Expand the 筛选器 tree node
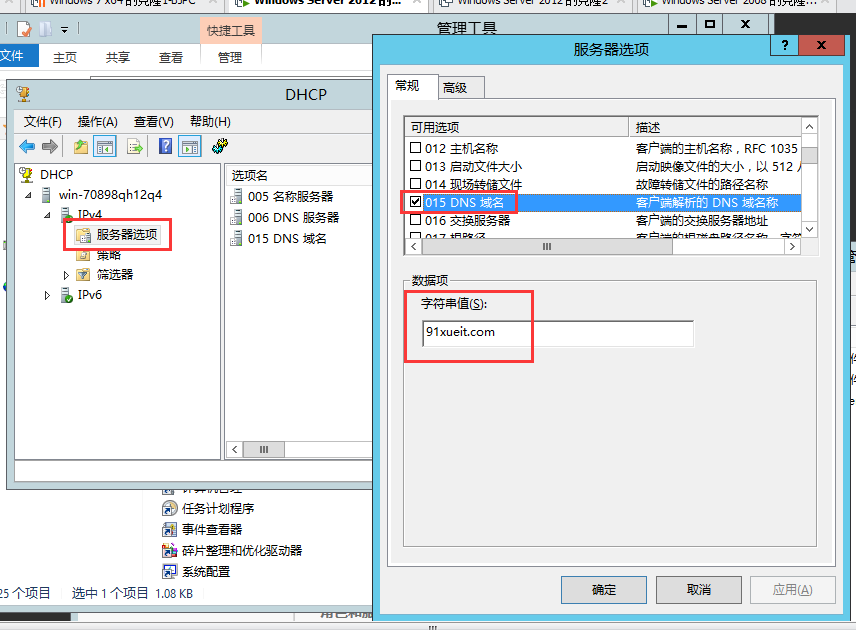Viewport: 856px width, 630px height. (x=67, y=275)
